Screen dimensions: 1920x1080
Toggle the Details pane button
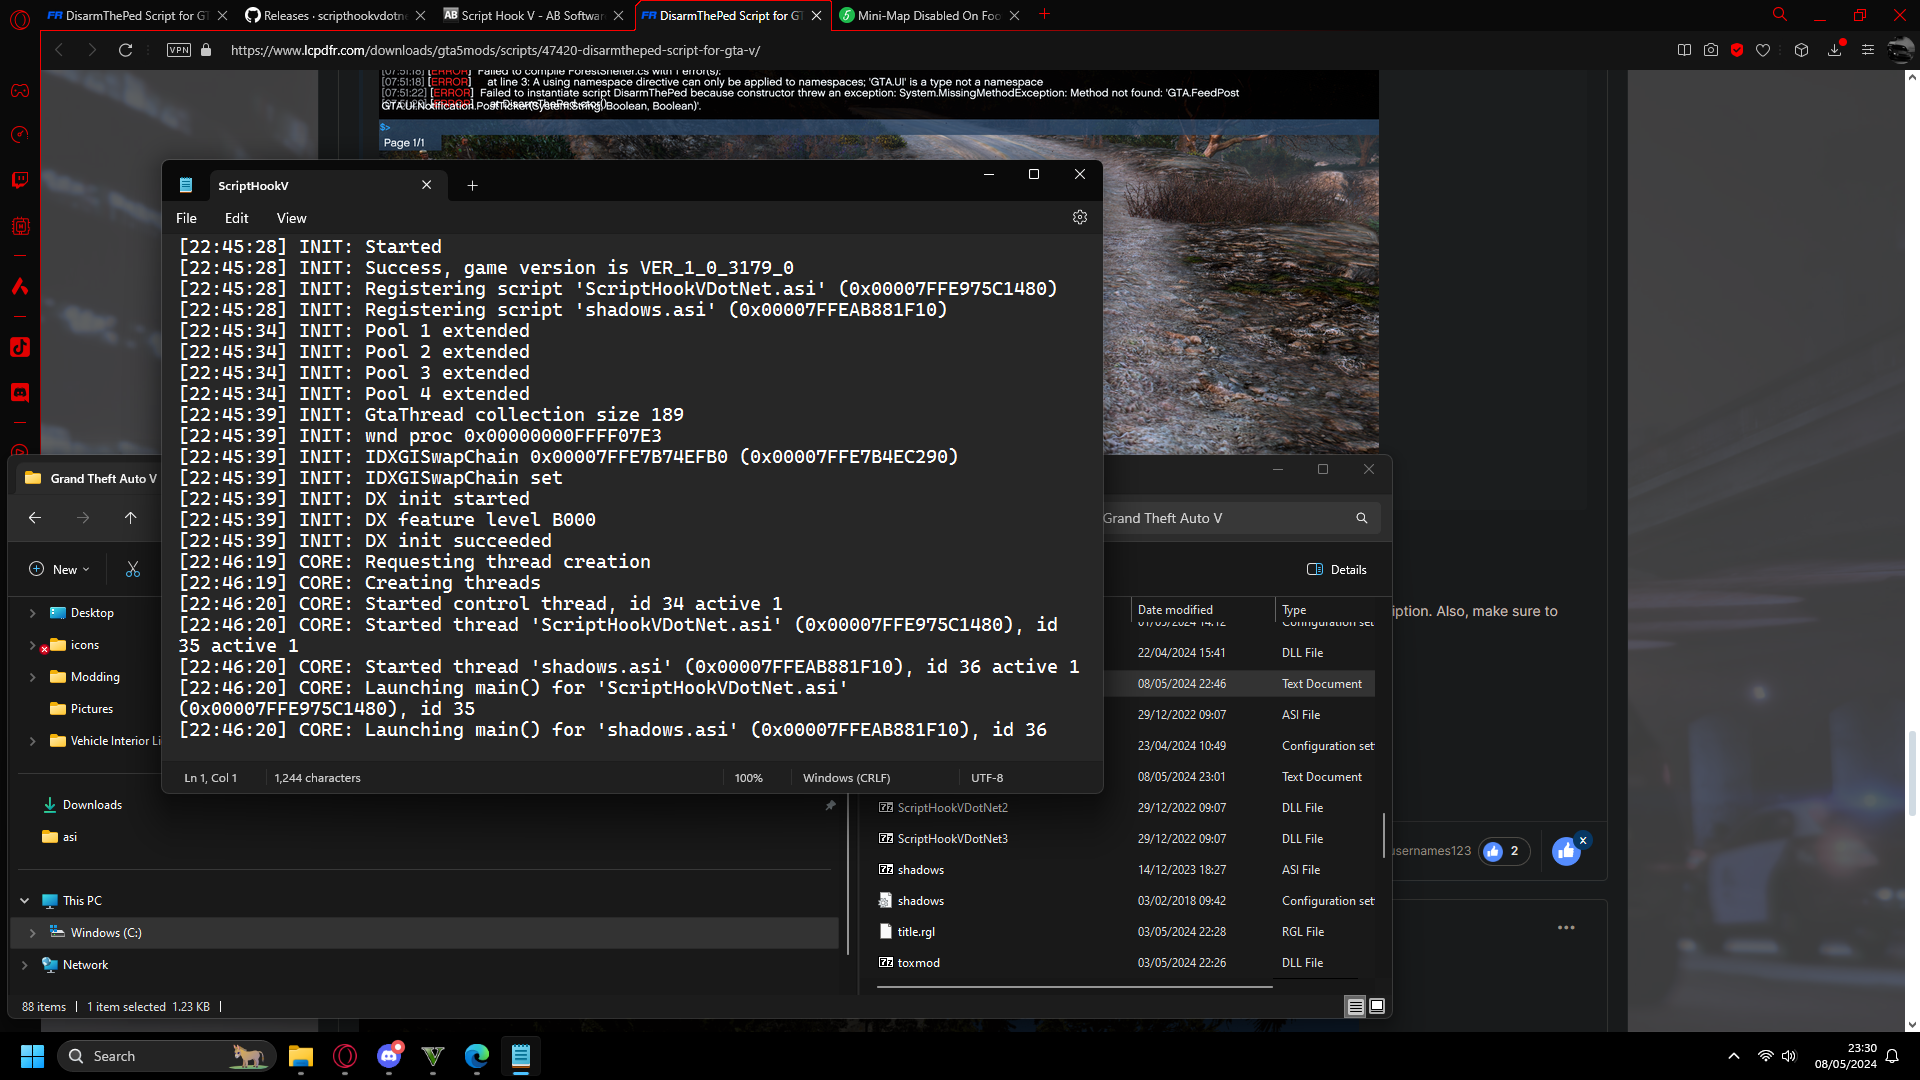[1336, 569]
